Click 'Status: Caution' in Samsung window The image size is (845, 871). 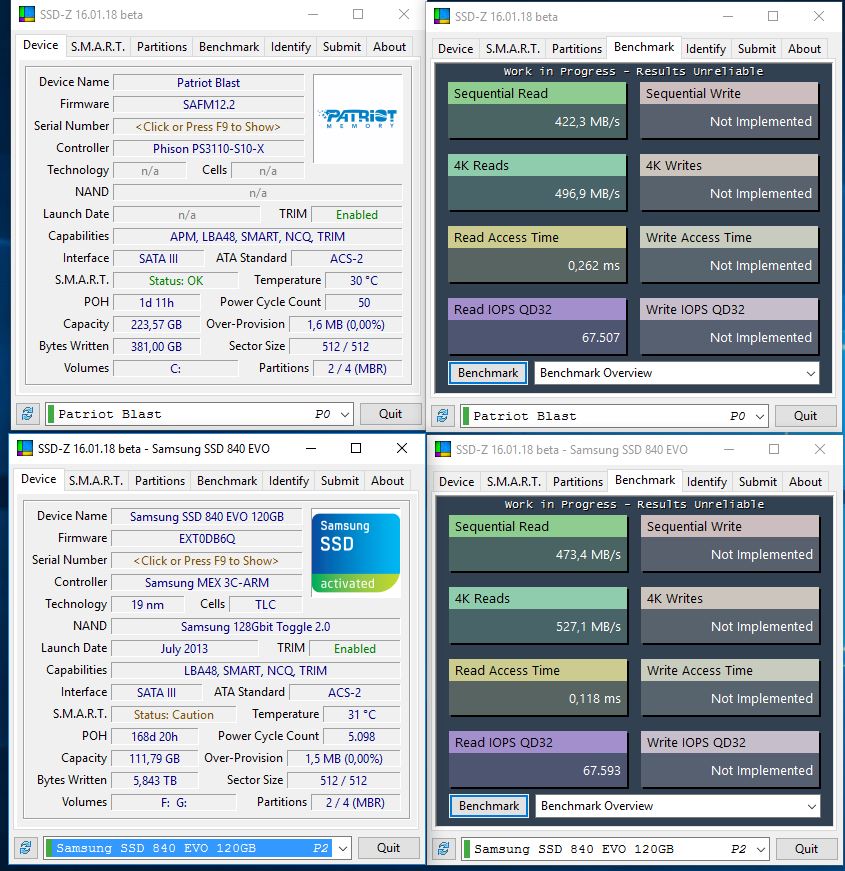(x=173, y=715)
